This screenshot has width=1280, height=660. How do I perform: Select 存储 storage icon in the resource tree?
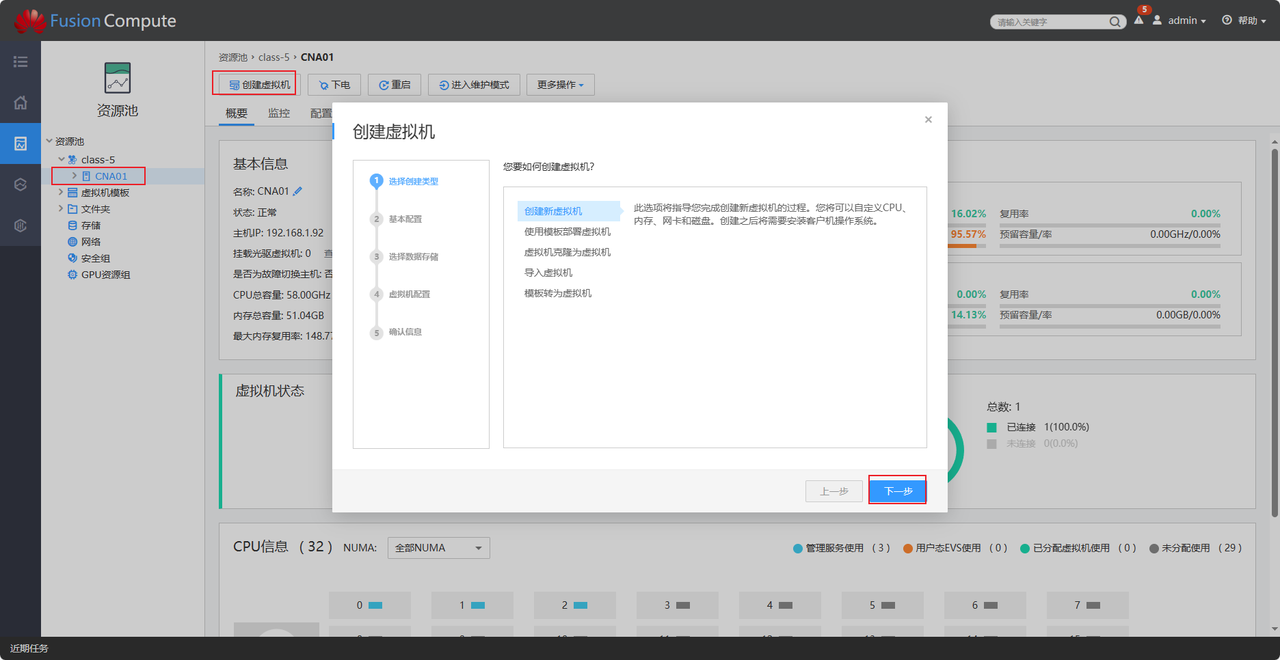click(72, 226)
